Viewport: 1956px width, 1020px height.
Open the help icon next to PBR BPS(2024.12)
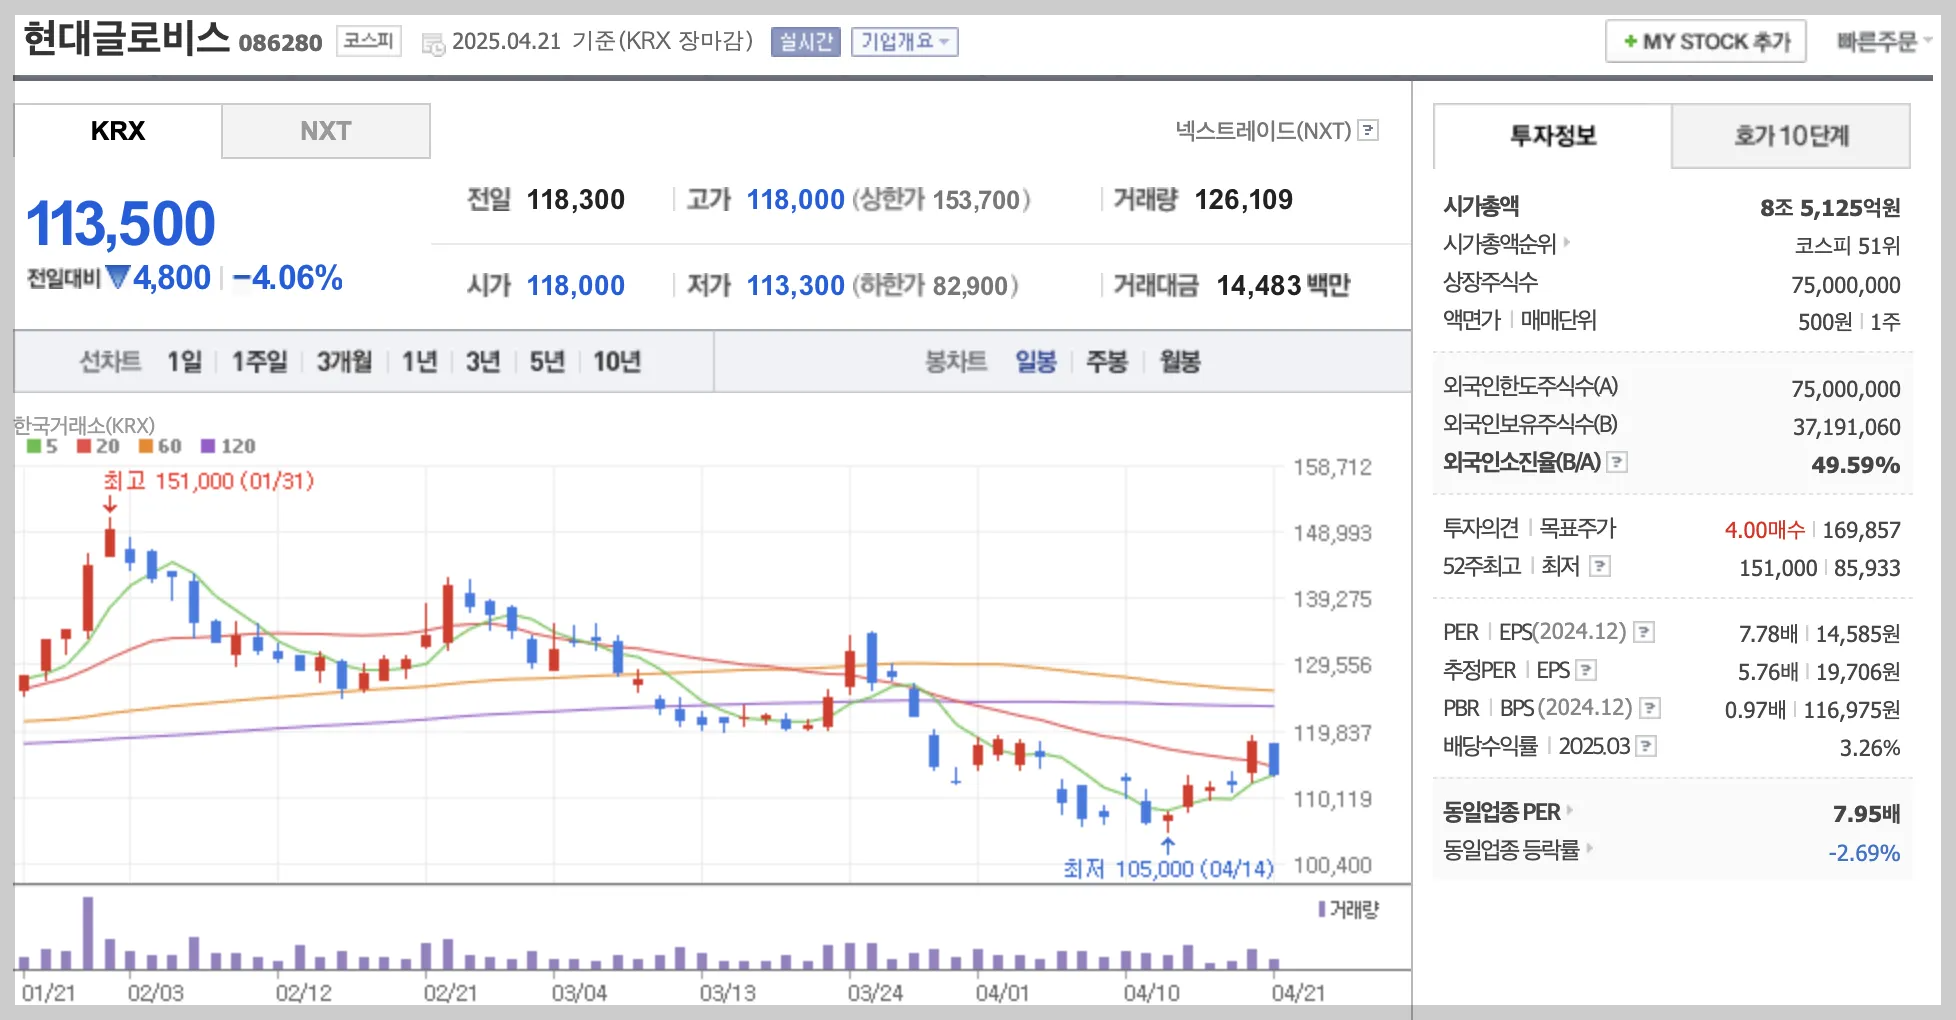tap(1650, 708)
